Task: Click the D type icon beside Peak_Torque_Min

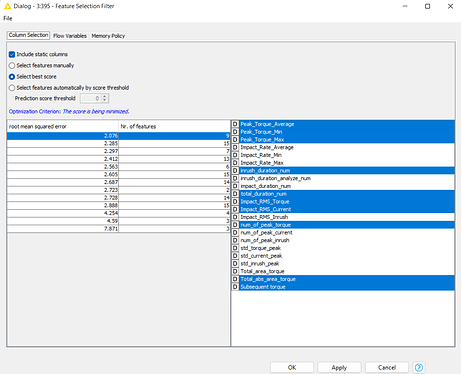Action: point(235,132)
